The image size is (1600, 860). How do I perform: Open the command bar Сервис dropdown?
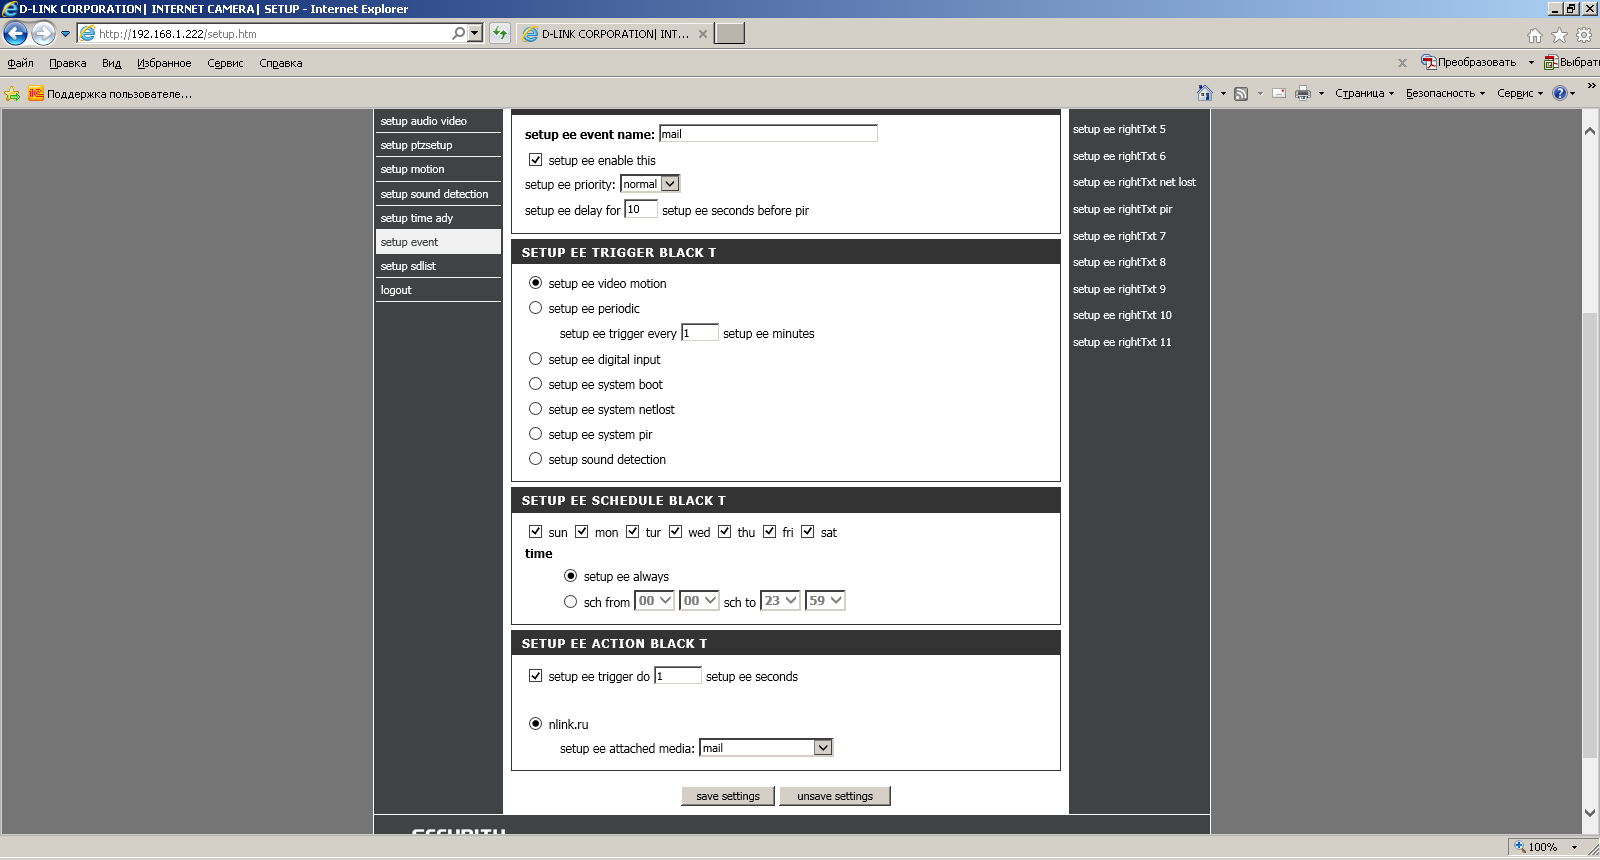(1520, 93)
